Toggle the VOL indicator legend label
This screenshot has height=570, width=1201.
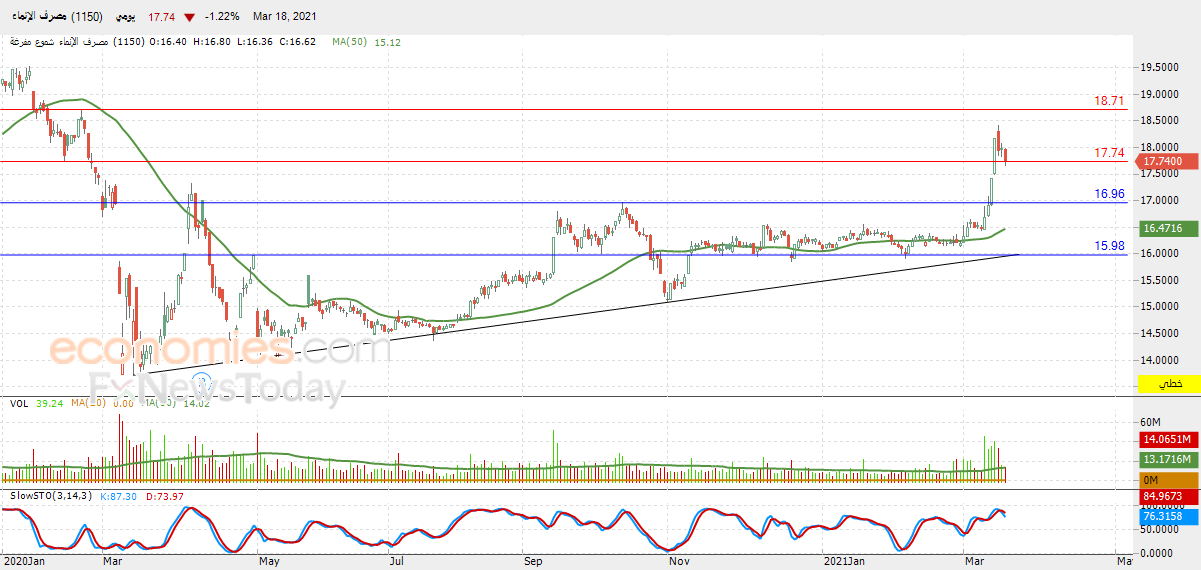pyautogui.click(x=18, y=403)
